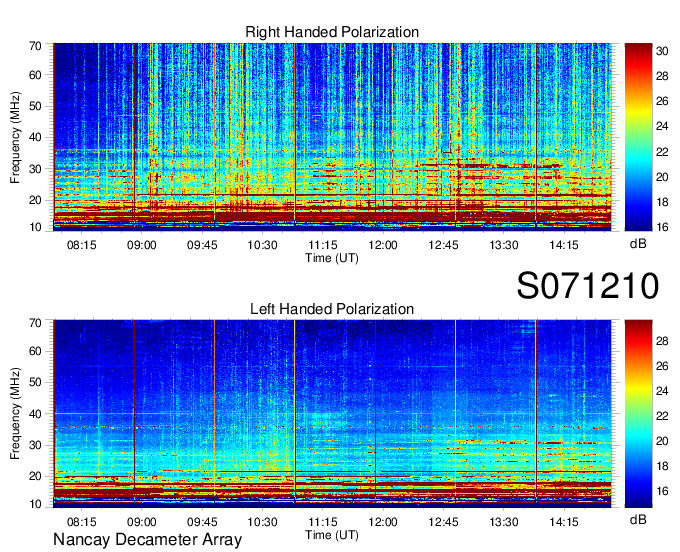This screenshot has width=680, height=552.
Task: Click 08:15 time tick of Right Handed plot
Action: pos(82,245)
